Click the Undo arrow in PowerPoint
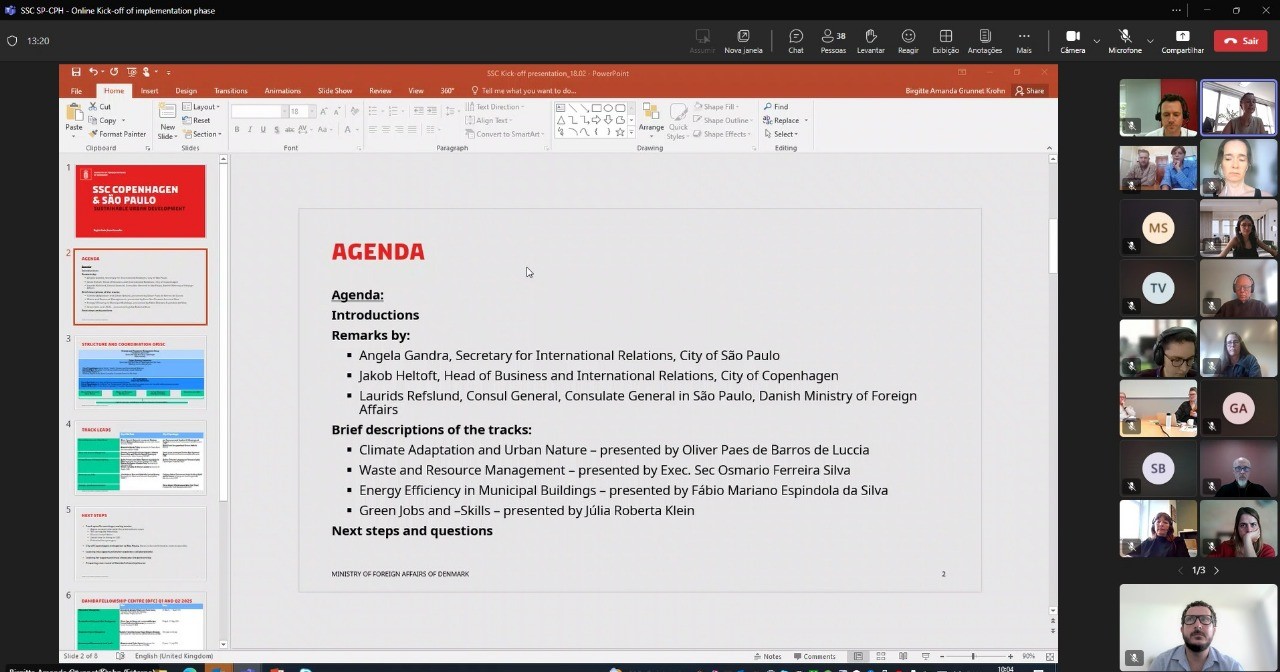1280x672 pixels. (x=93, y=72)
